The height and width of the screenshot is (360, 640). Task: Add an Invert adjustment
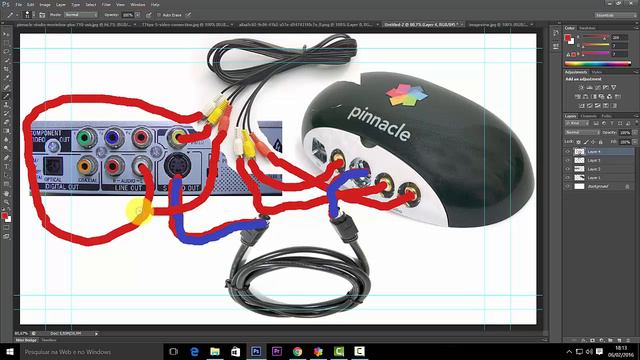click(x=582, y=106)
